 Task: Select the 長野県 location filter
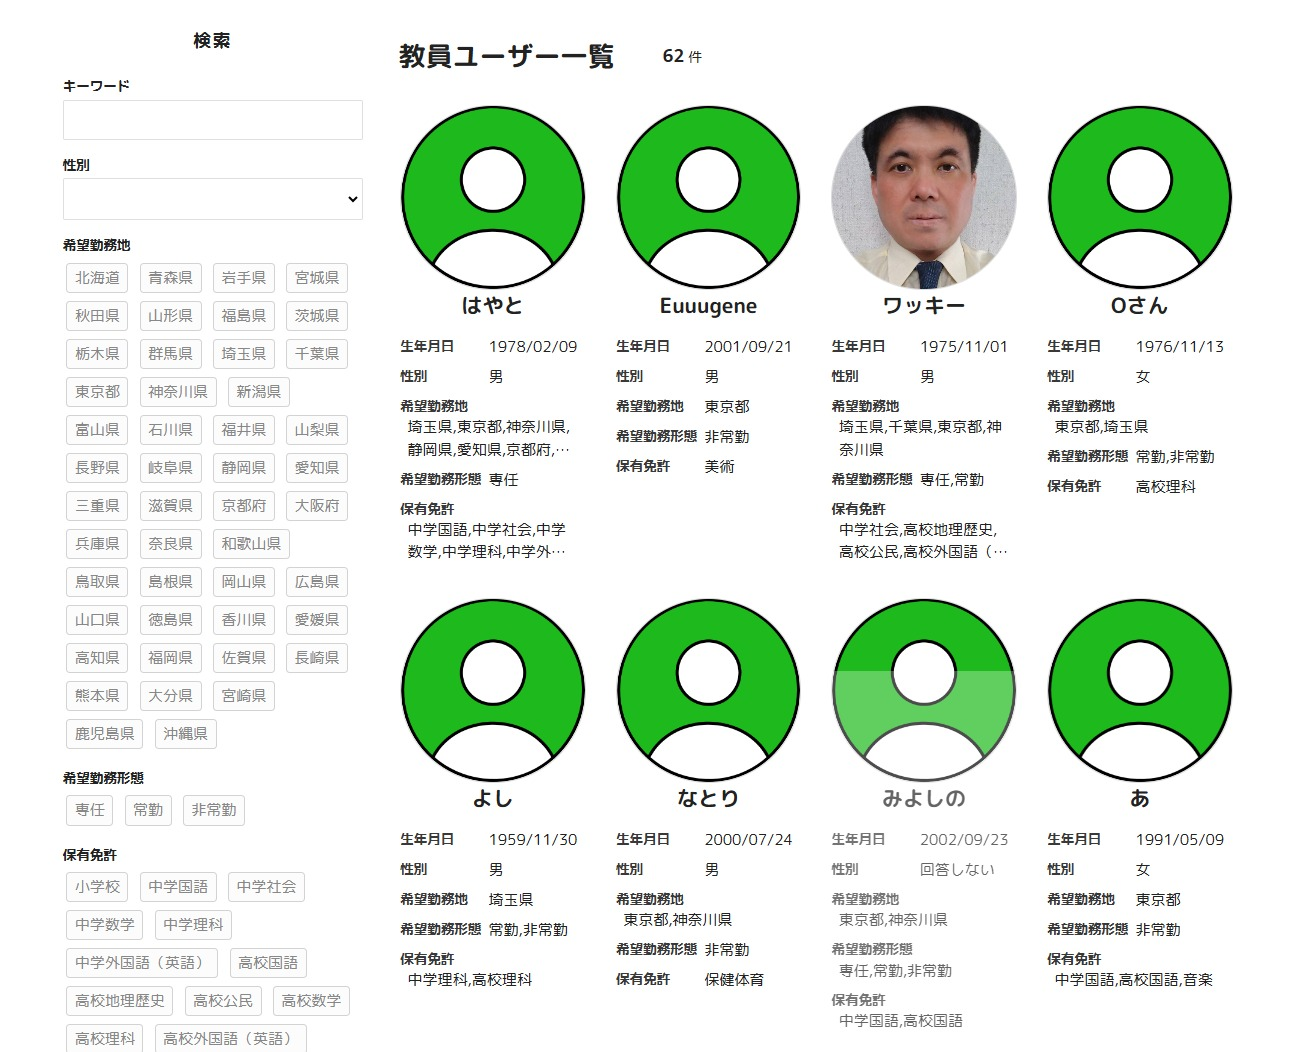(x=97, y=468)
